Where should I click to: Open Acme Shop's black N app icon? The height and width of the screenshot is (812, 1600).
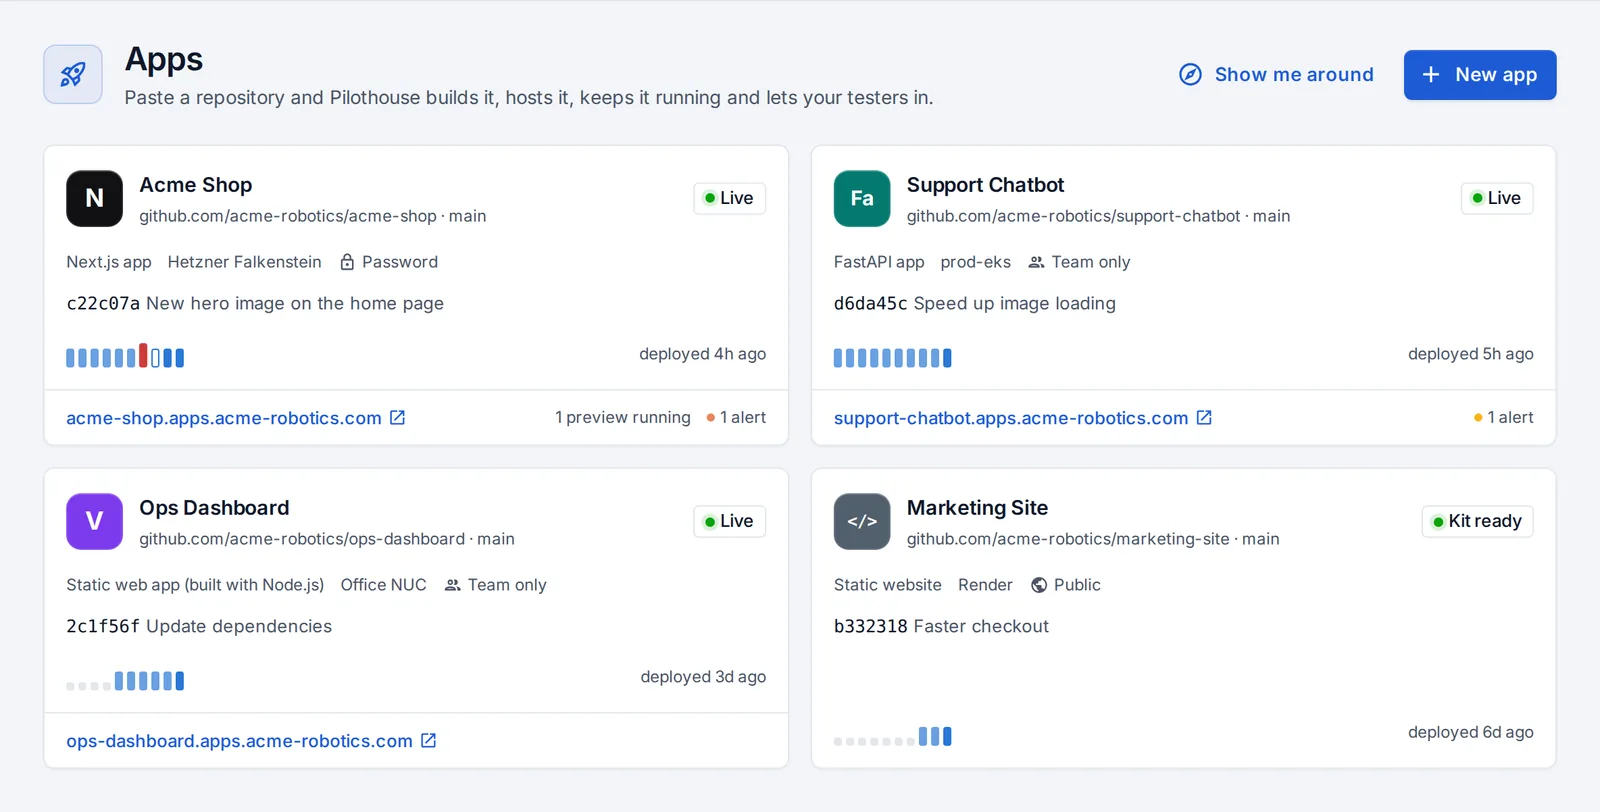point(94,198)
